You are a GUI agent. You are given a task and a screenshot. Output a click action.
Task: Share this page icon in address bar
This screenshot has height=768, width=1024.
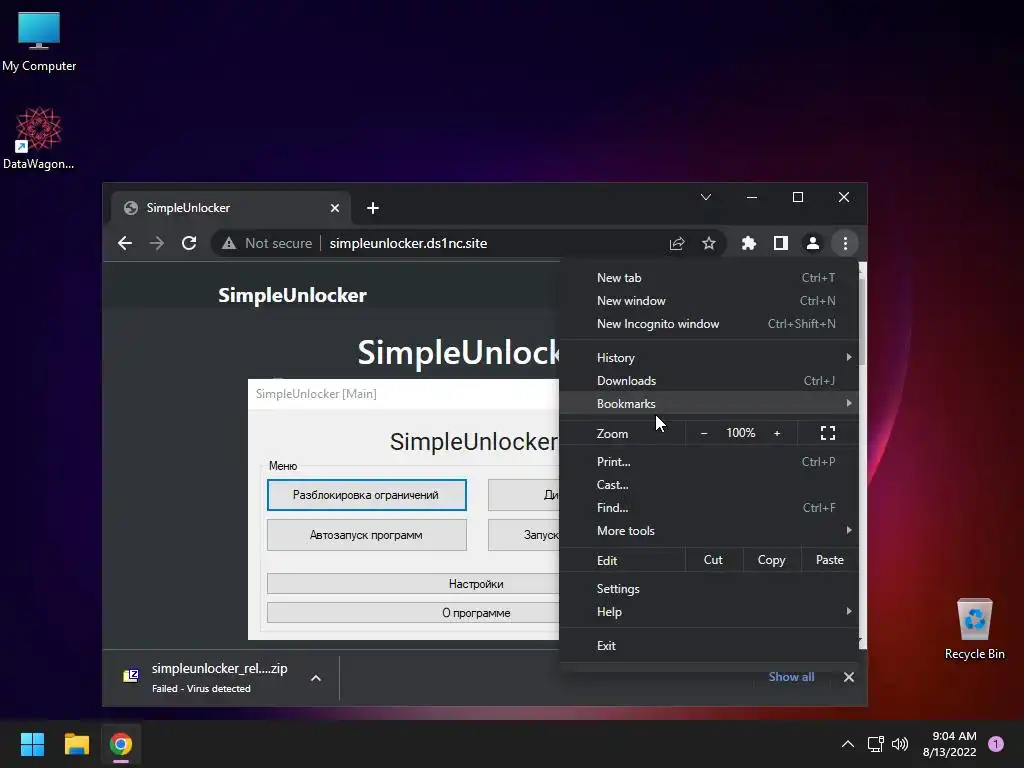pyautogui.click(x=677, y=244)
